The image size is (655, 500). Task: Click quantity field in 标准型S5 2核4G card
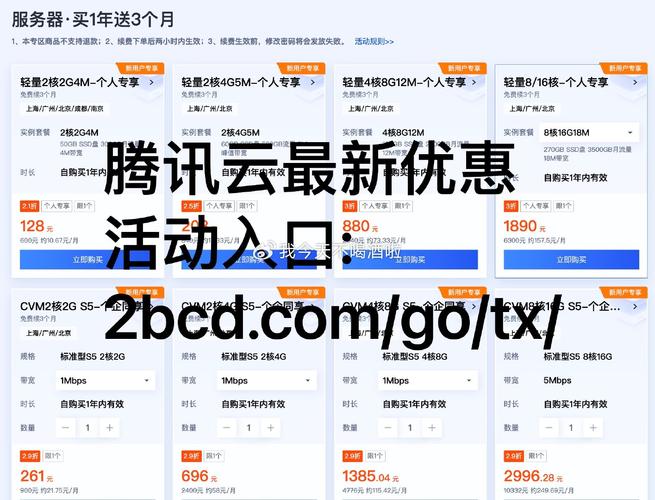click(249, 428)
